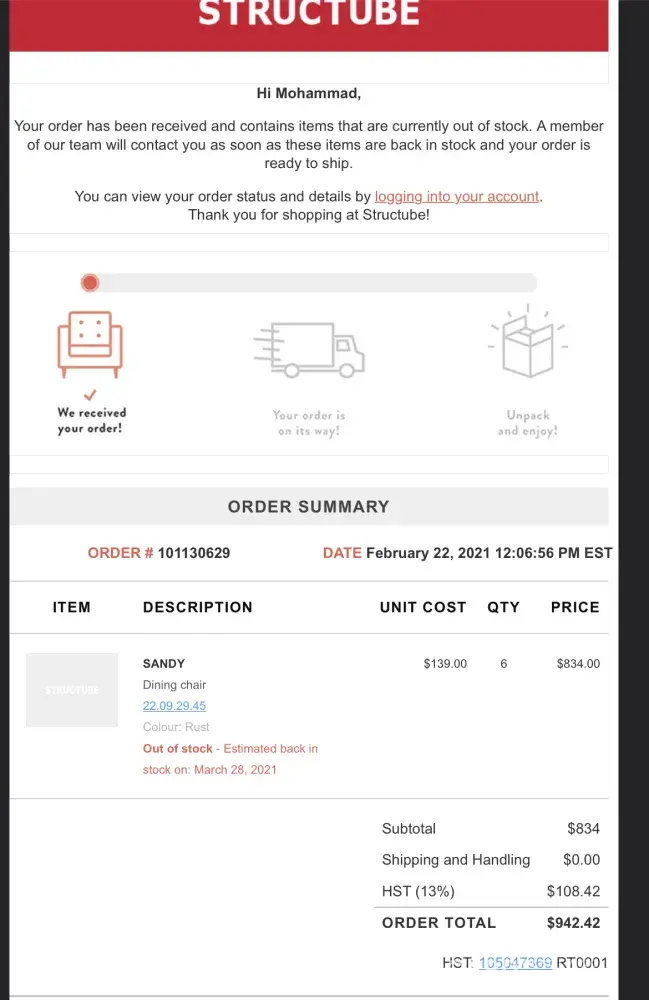Click the armchair order received icon
The height and width of the screenshot is (1000, 649).
point(90,343)
